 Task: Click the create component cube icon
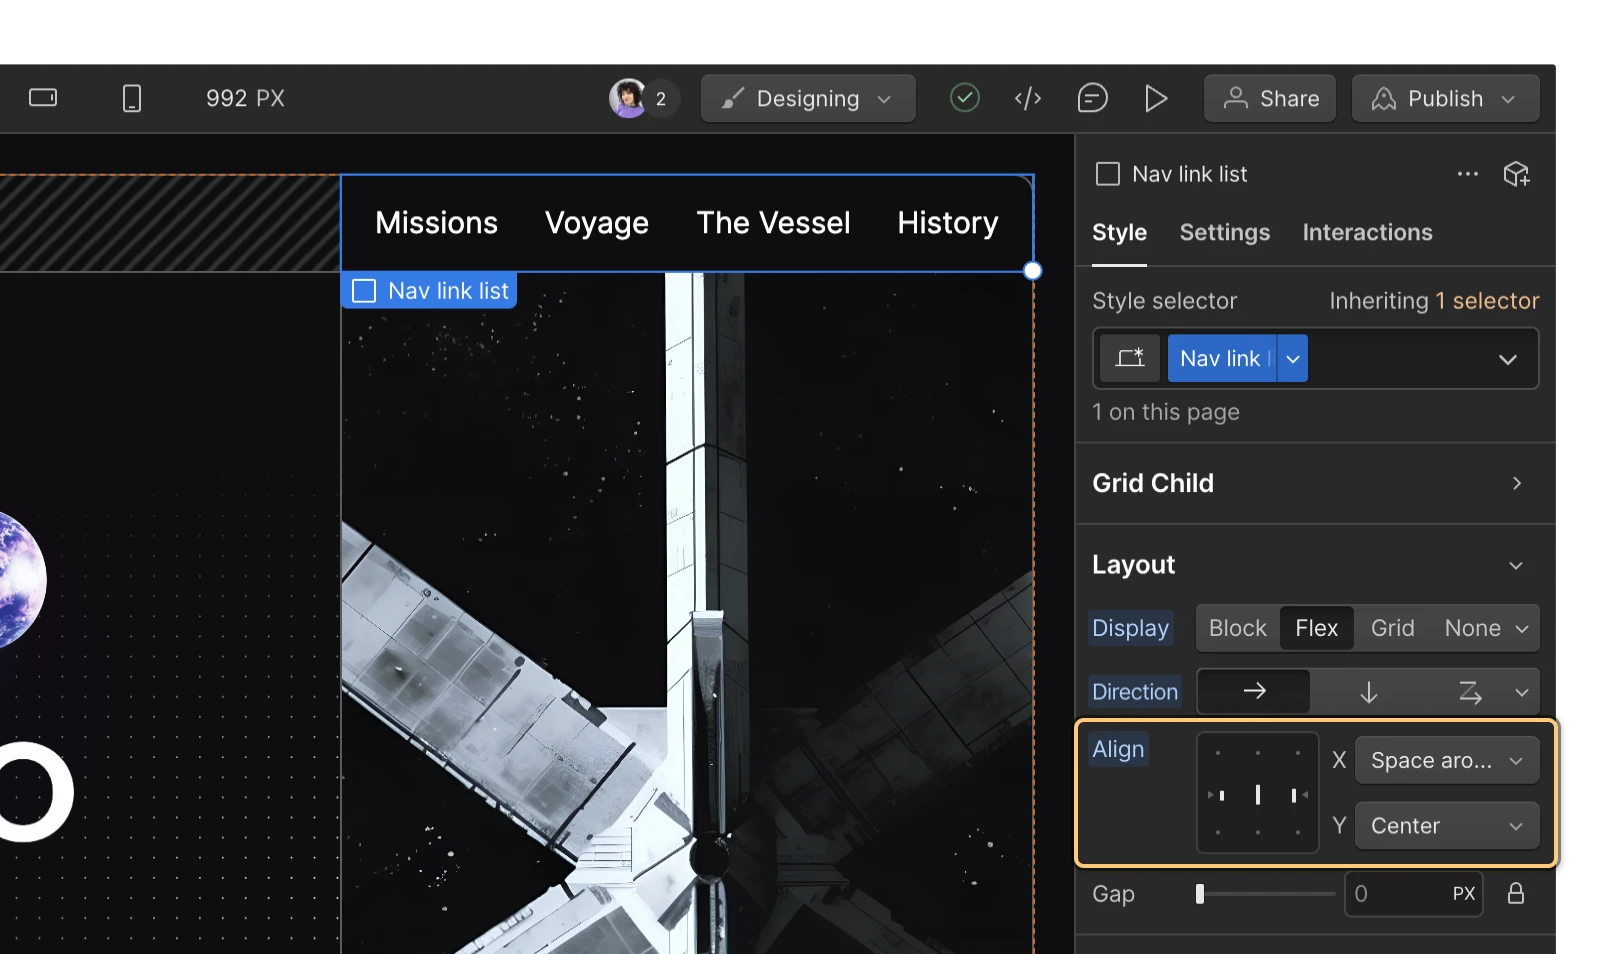tap(1516, 174)
